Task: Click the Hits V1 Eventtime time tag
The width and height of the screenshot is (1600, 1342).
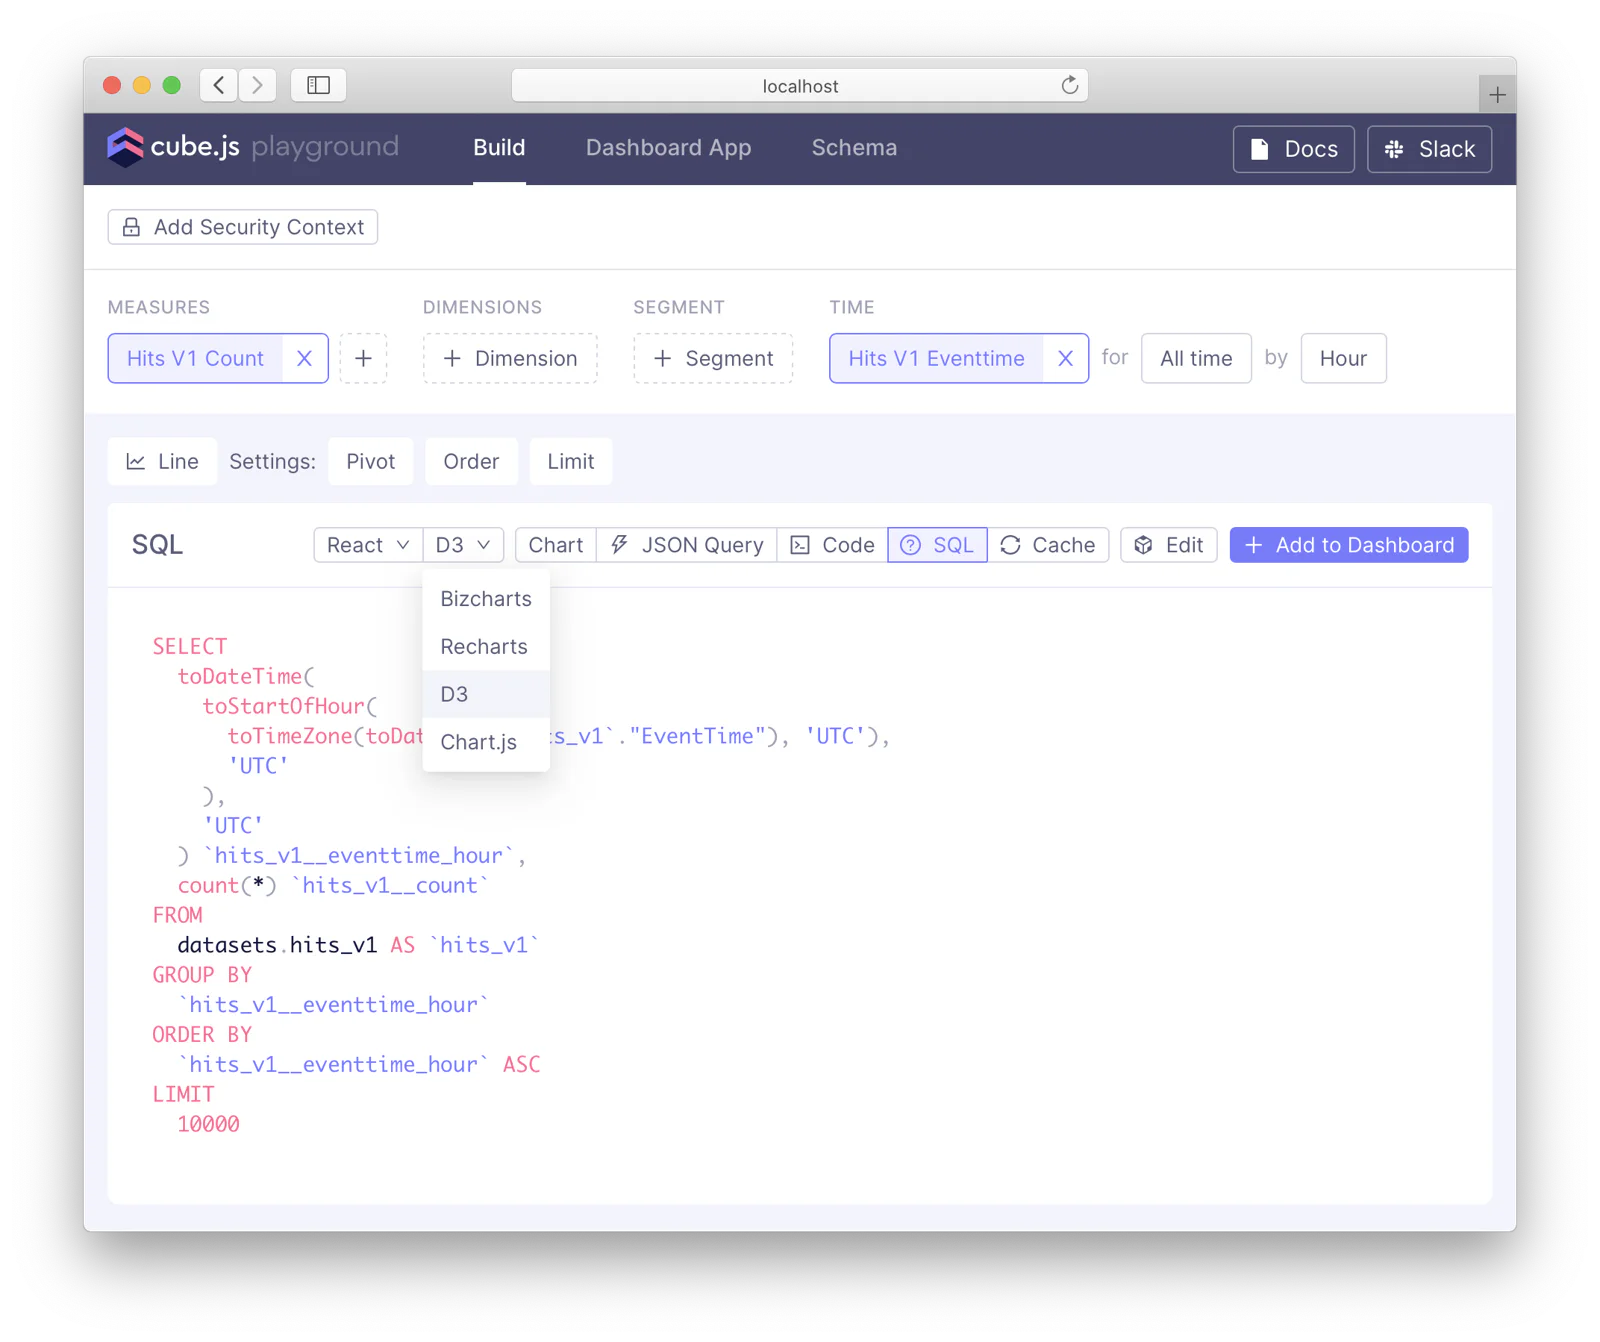Action: (936, 358)
